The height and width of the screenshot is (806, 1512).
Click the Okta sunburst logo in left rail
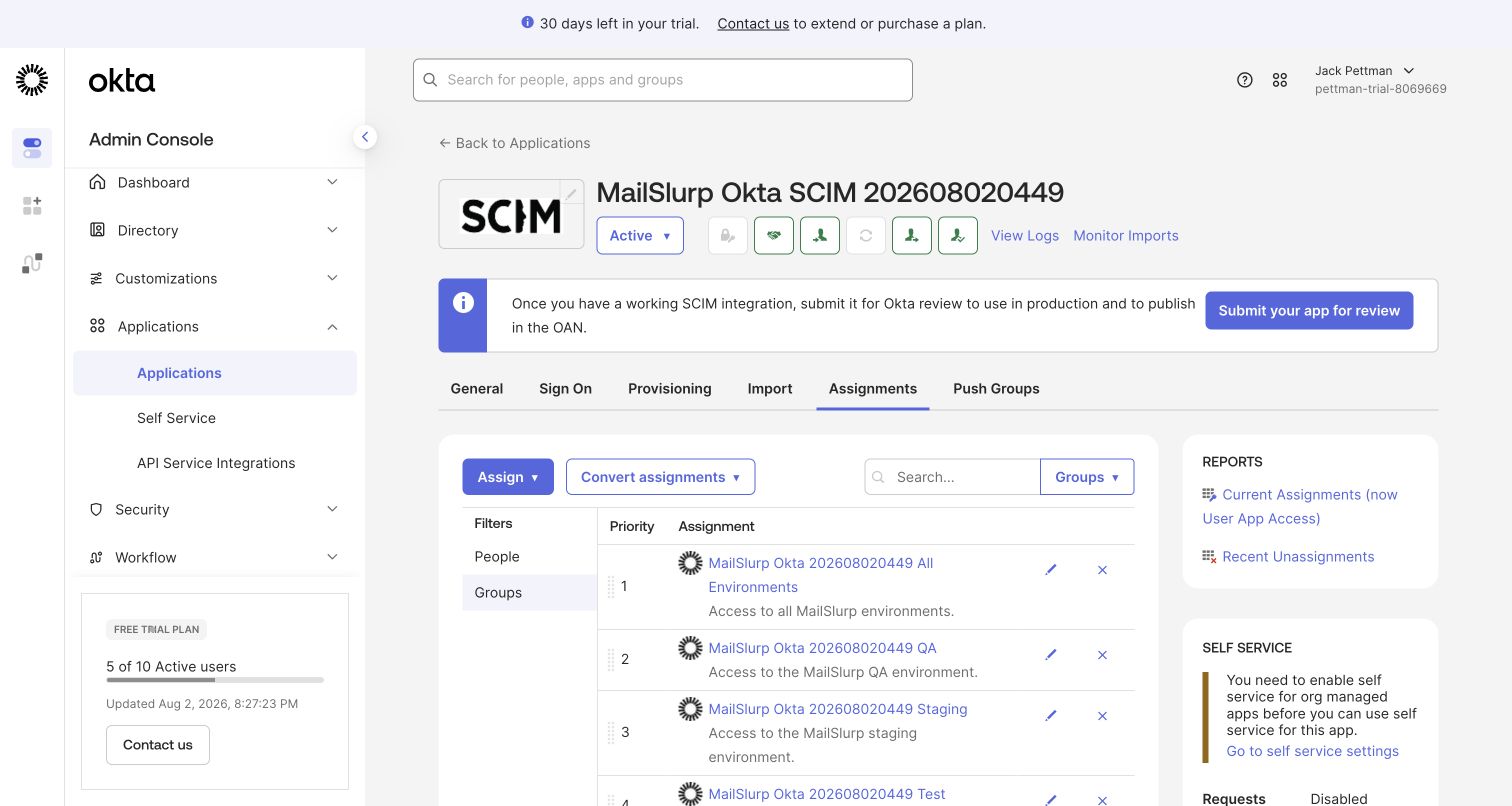32,80
